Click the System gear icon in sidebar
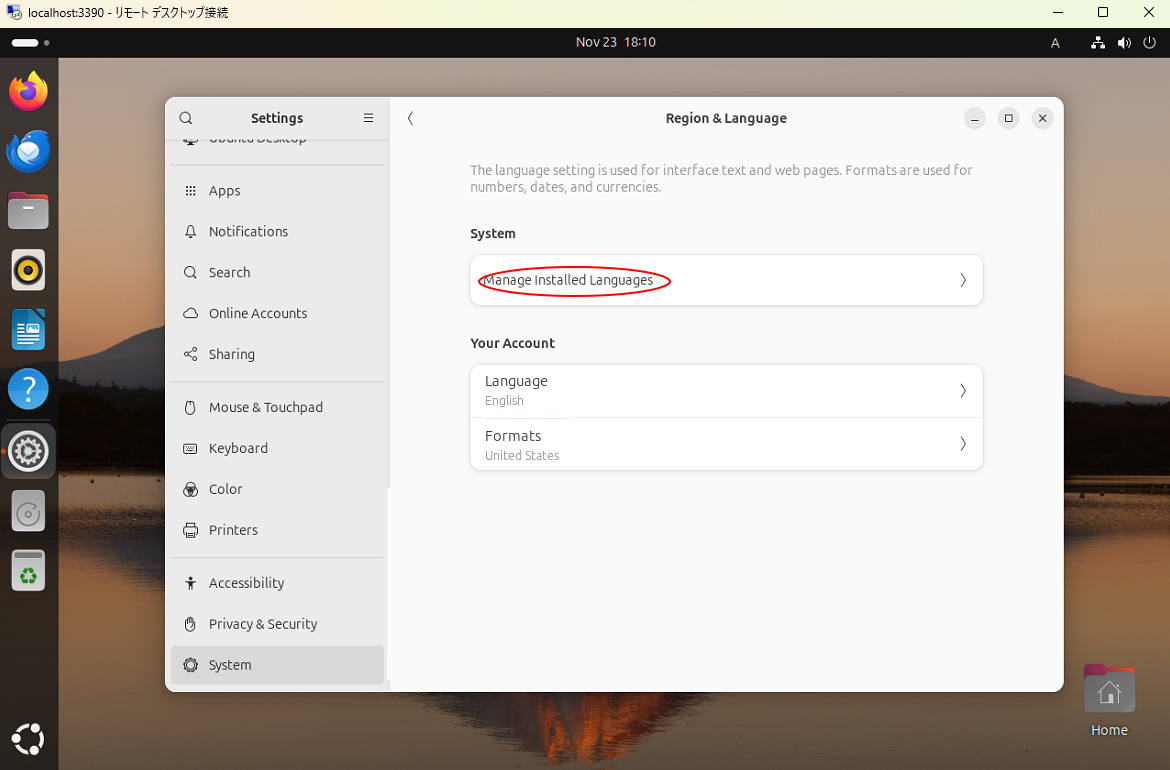Screen dimensions: 1170x770 click(x=190, y=665)
